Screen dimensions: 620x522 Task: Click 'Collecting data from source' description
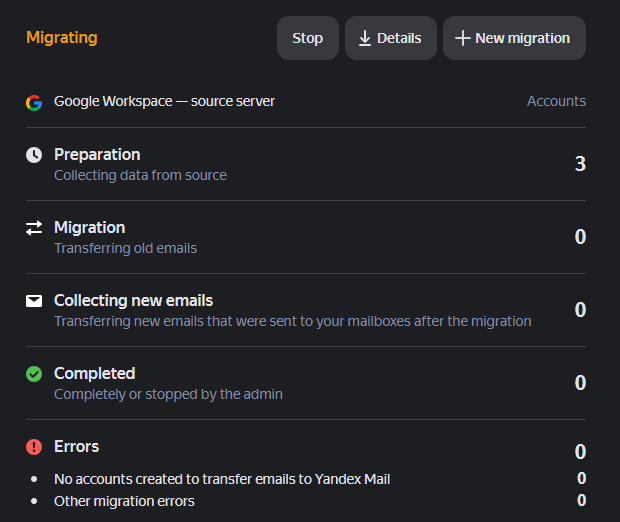tap(140, 175)
